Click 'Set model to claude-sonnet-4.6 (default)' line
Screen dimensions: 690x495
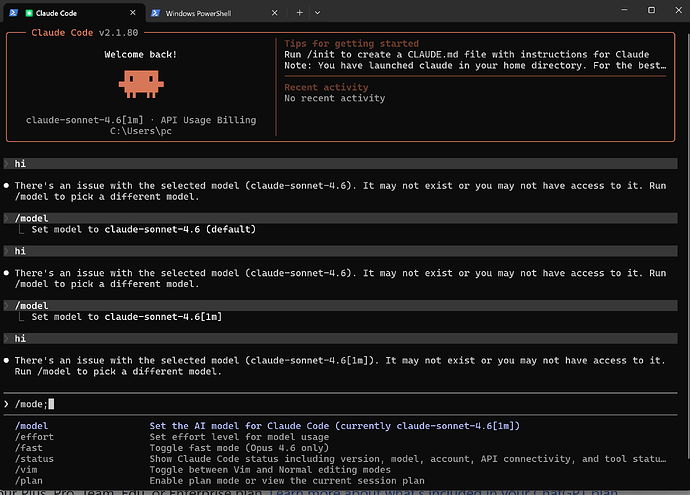tap(143, 229)
